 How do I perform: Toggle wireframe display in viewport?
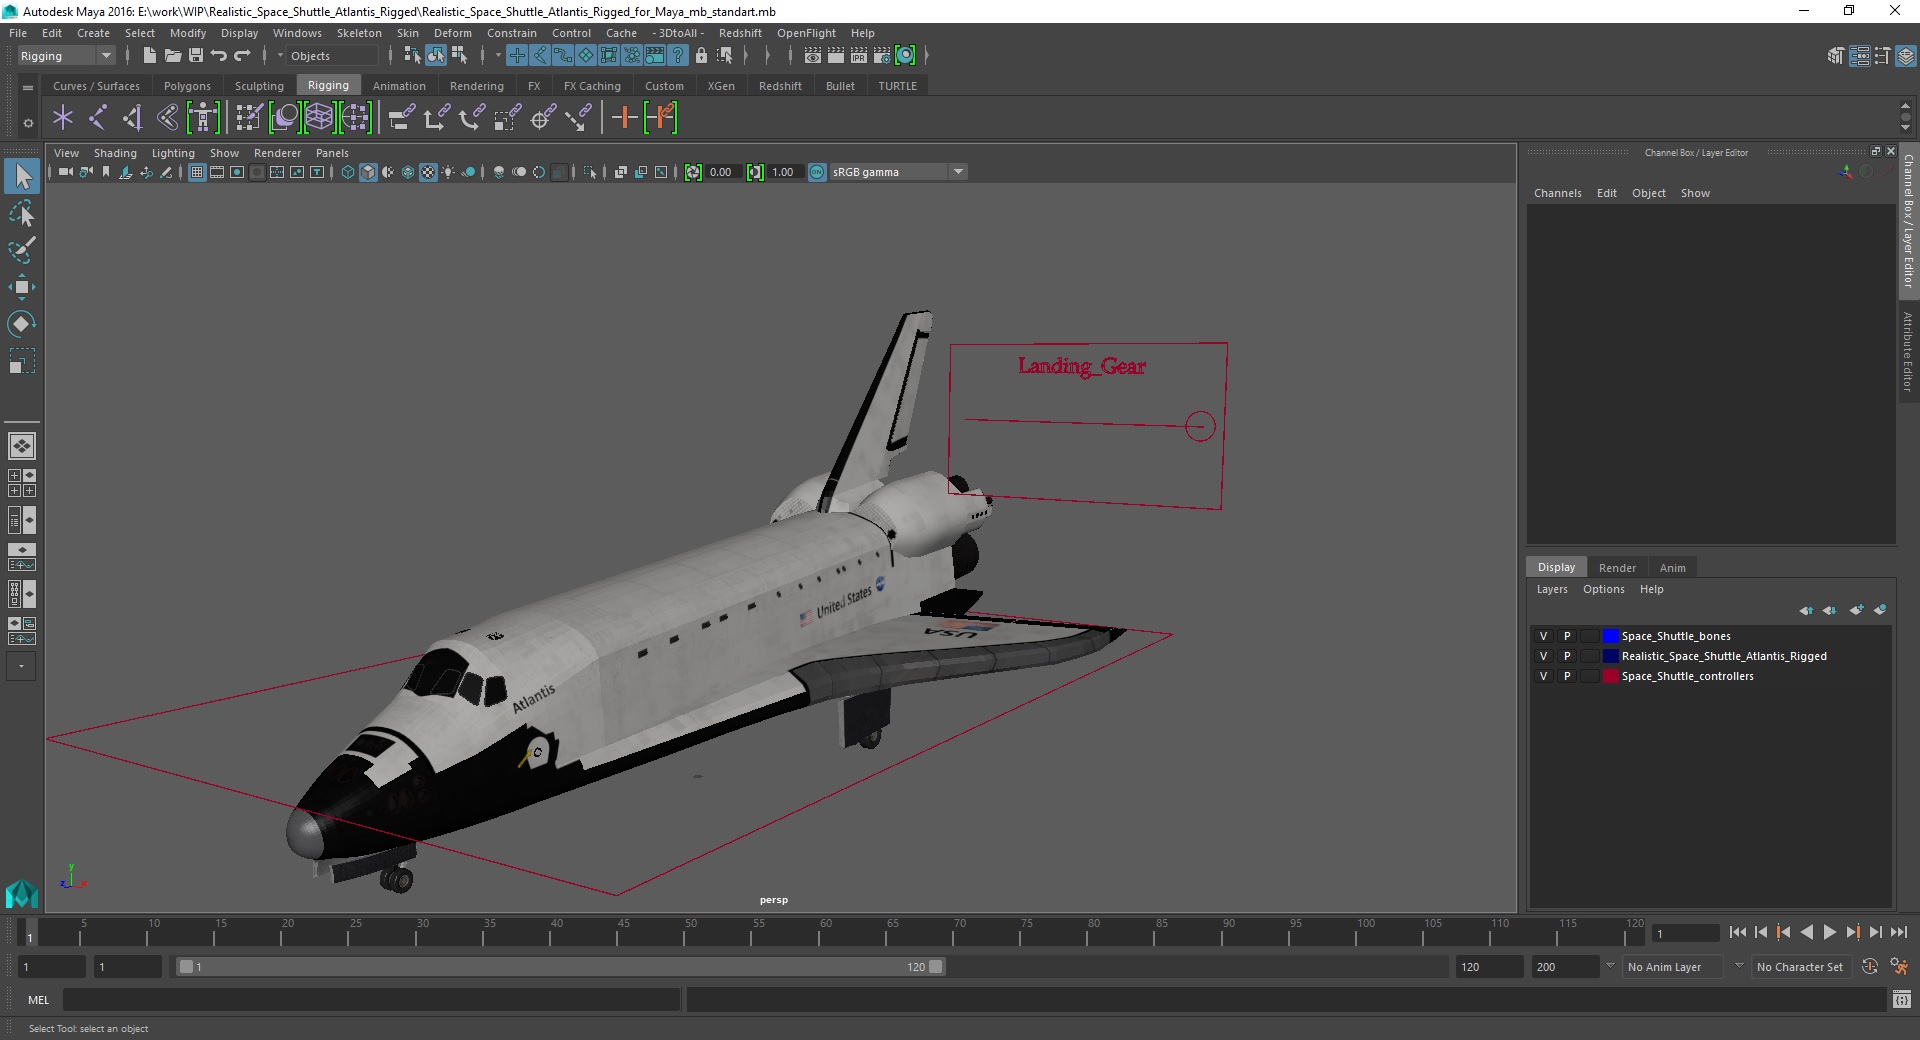(348, 172)
